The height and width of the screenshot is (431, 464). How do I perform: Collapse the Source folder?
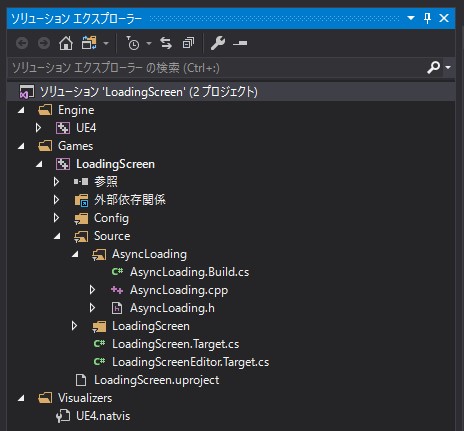point(57,236)
